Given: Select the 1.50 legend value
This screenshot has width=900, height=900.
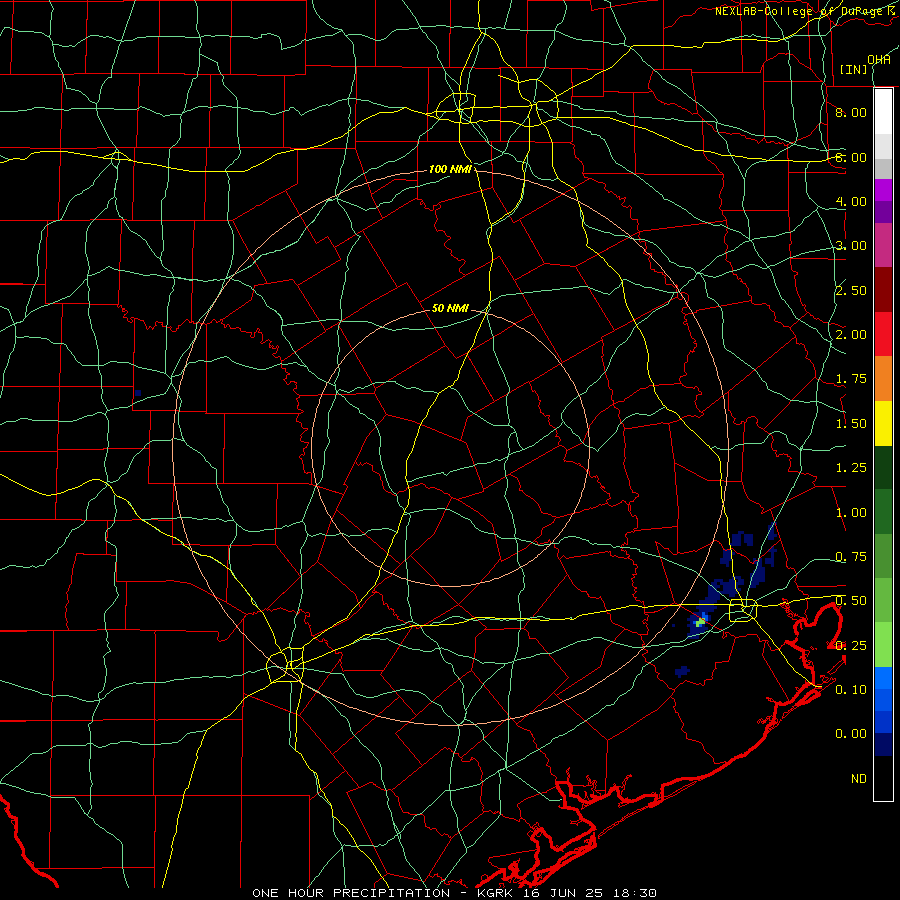Looking at the screenshot, I should [851, 424].
